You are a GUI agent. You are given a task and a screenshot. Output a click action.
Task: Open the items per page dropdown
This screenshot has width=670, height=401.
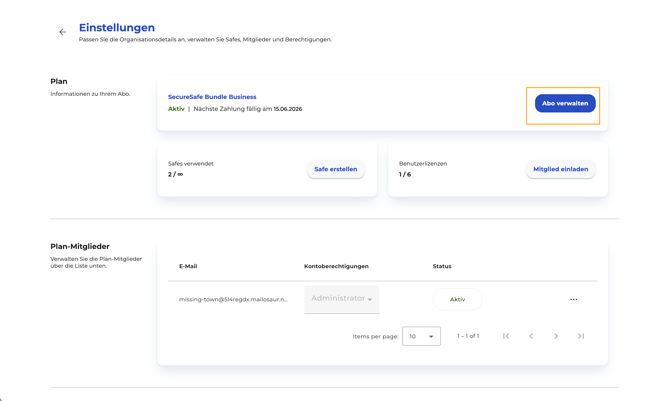tap(421, 336)
